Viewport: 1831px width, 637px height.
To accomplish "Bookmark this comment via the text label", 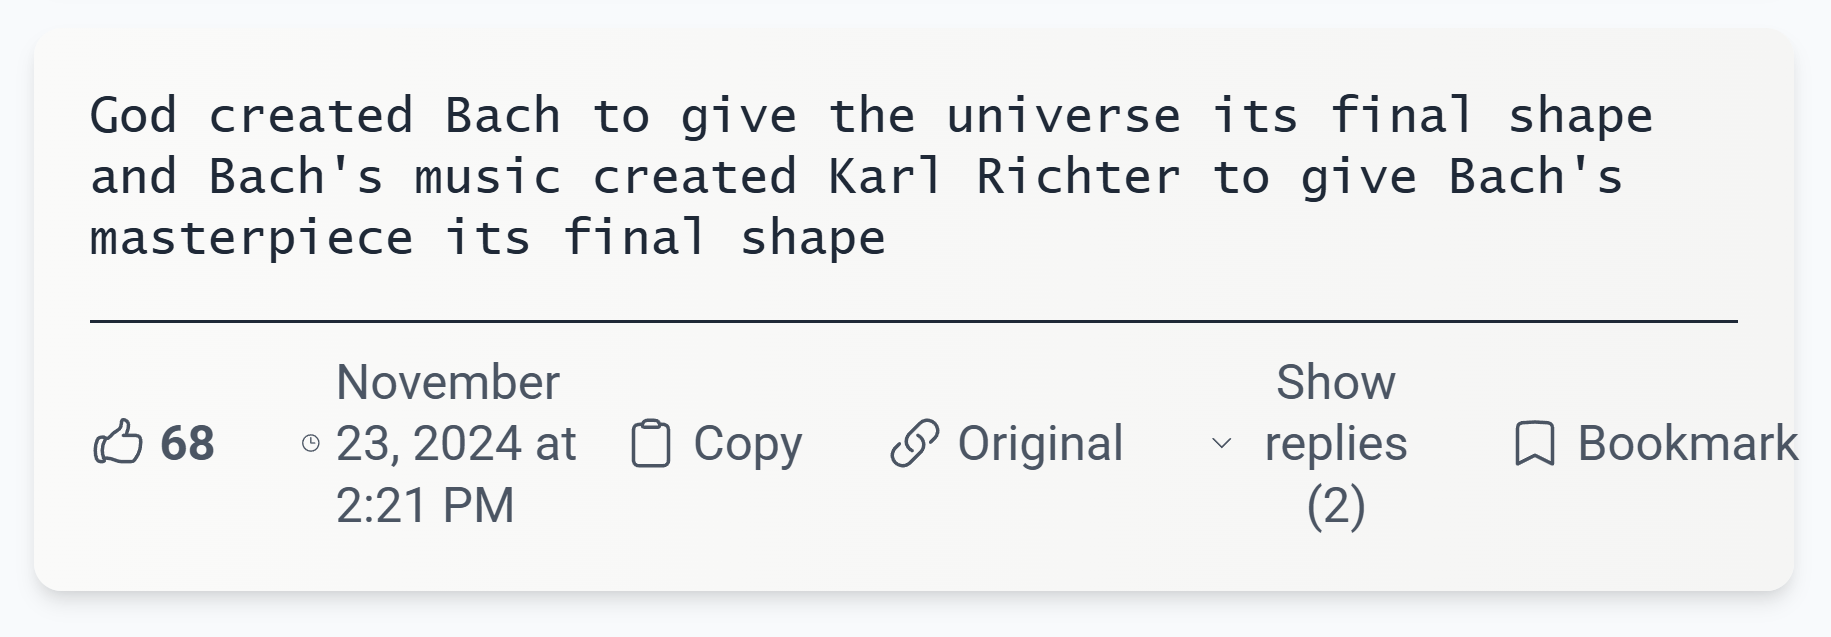I will 1687,443.
